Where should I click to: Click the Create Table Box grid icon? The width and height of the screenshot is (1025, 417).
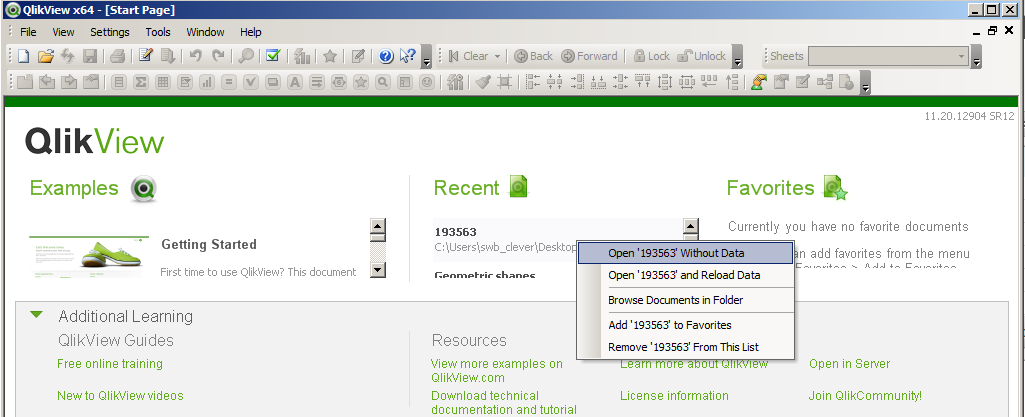(163, 82)
